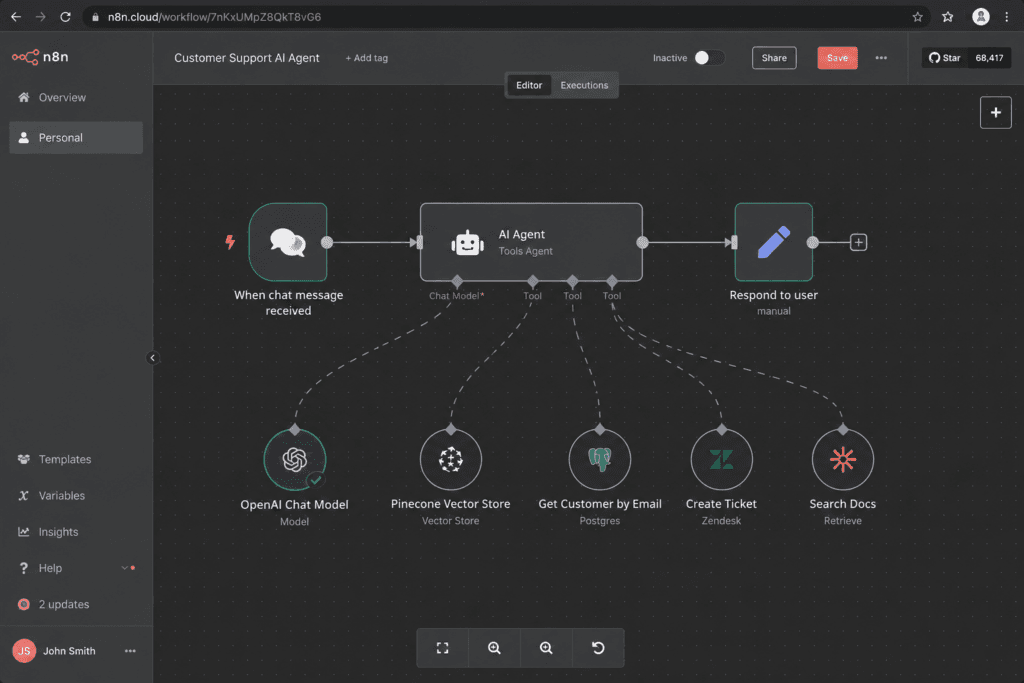Select the Respond to user node
The image size is (1024, 683).
click(x=773, y=242)
